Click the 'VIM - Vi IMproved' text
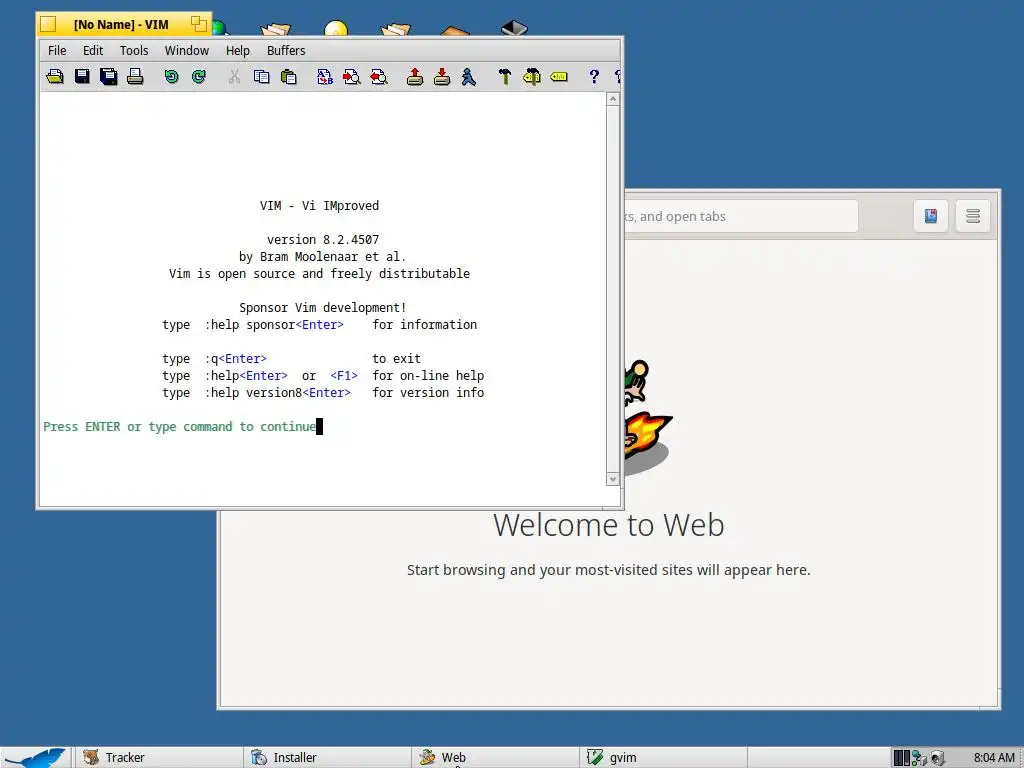The height and width of the screenshot is (768, 1024). (x=319, y=206)
